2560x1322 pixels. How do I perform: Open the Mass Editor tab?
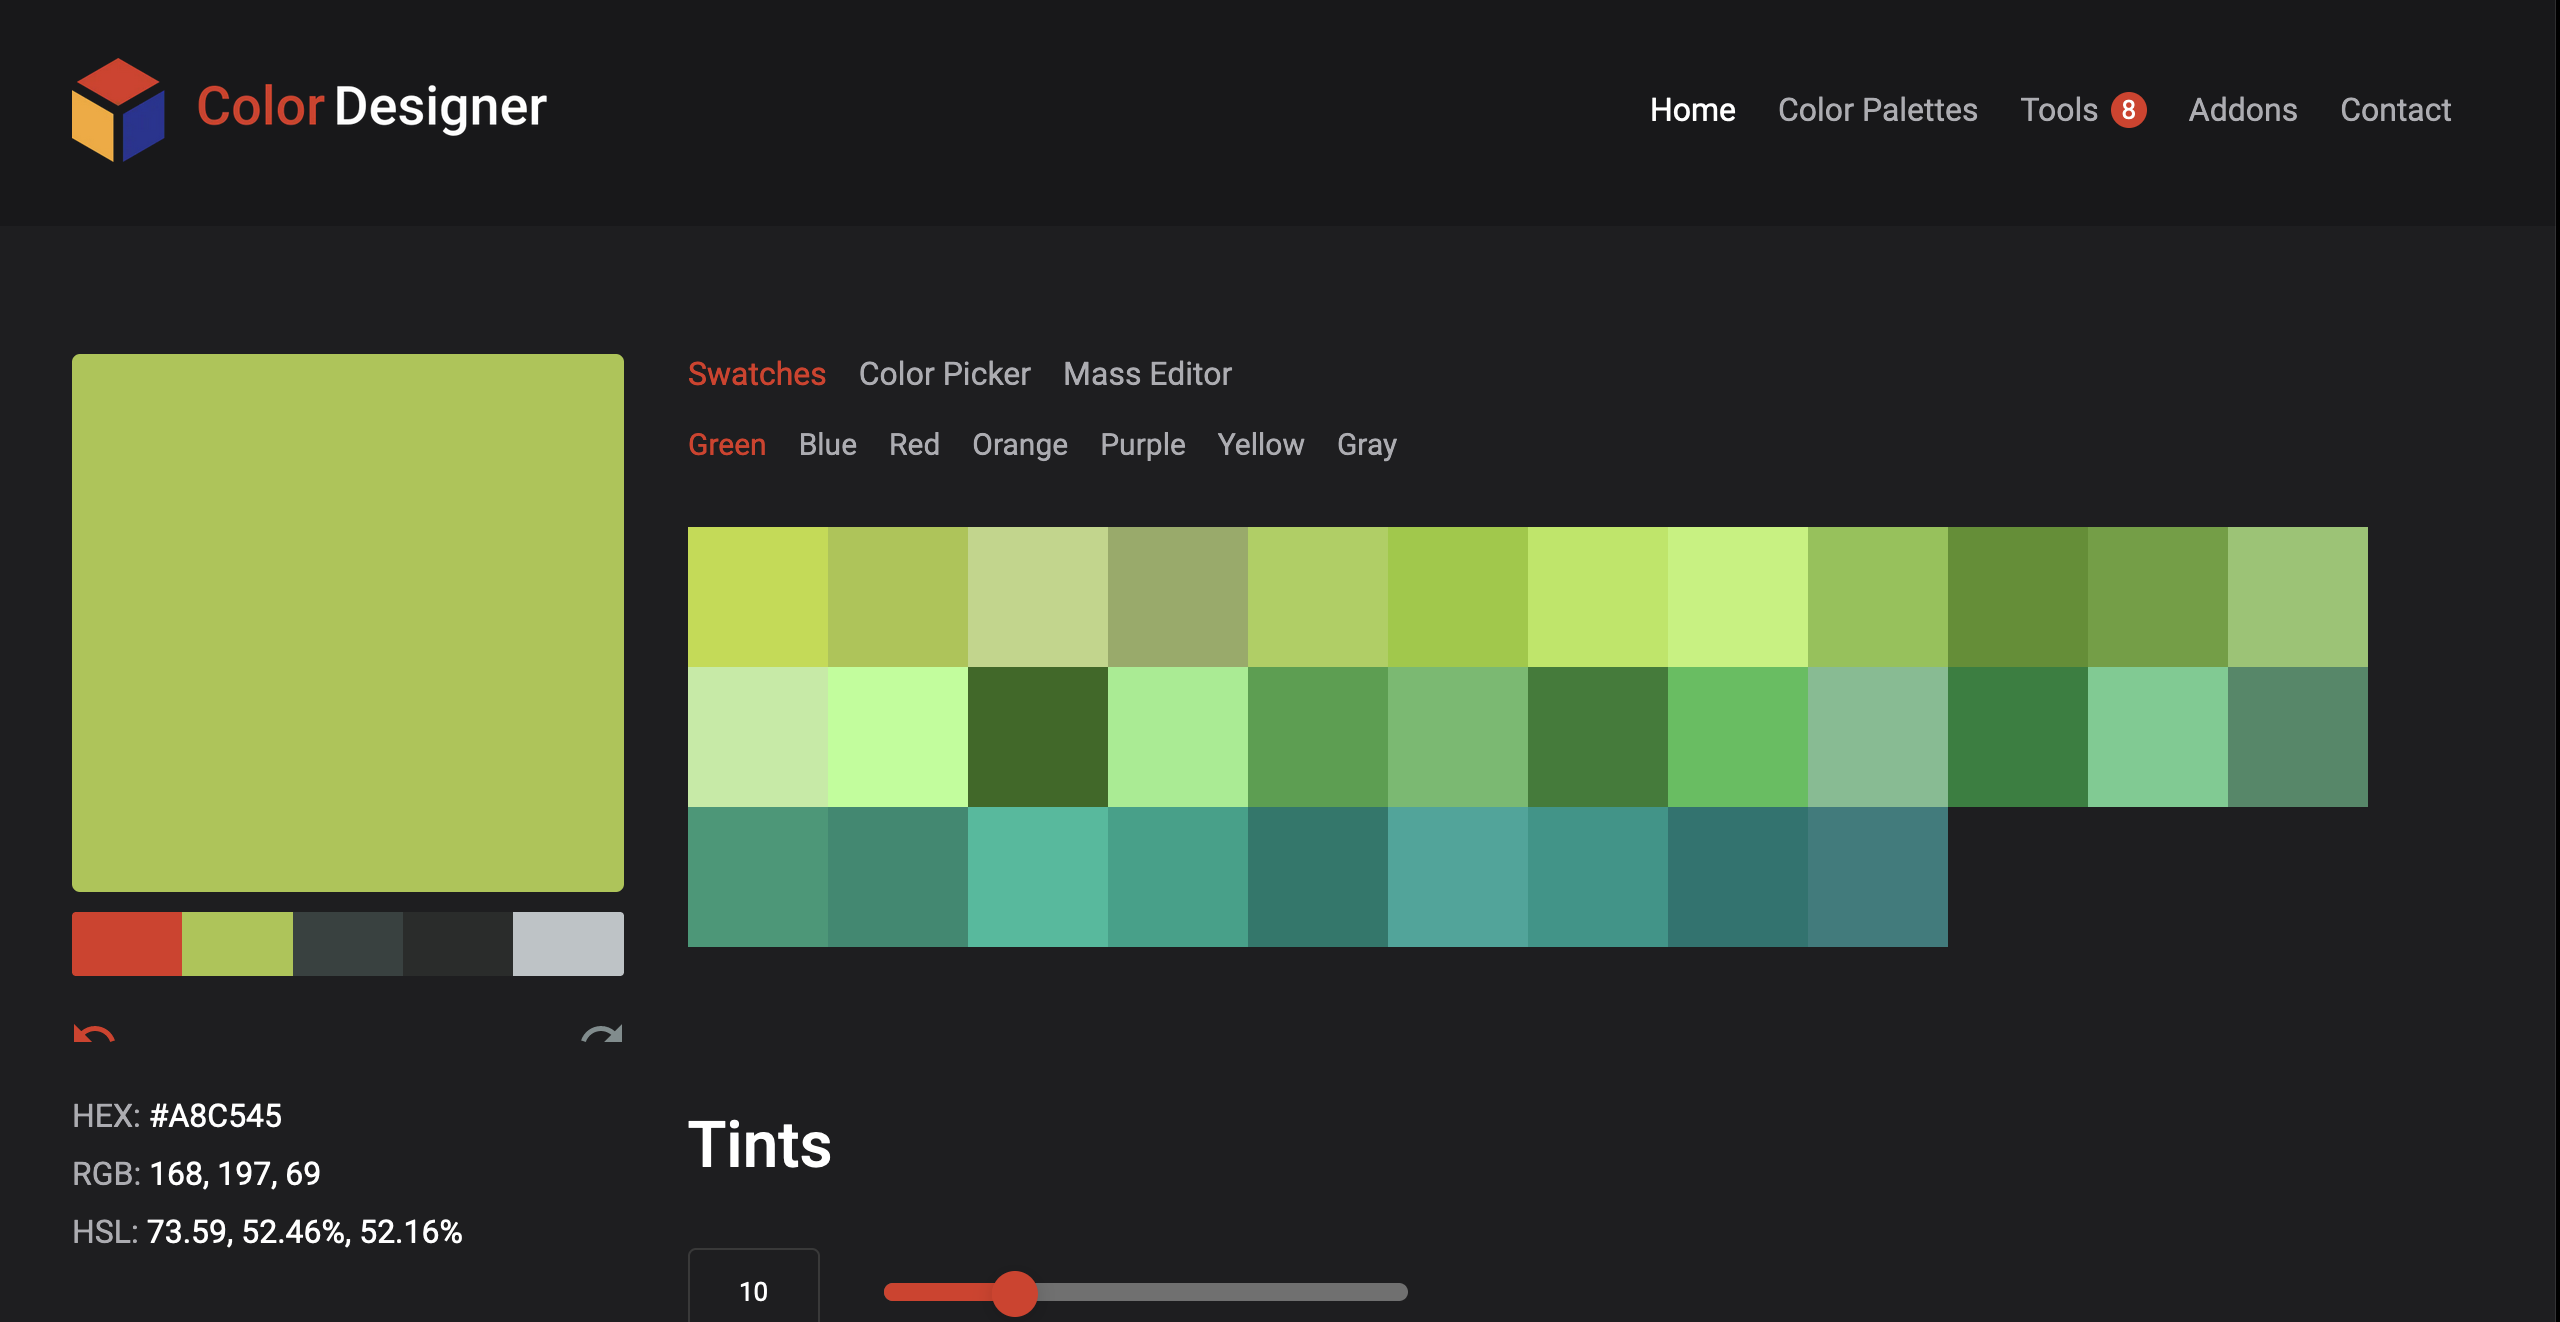(x=1147, y=374)
